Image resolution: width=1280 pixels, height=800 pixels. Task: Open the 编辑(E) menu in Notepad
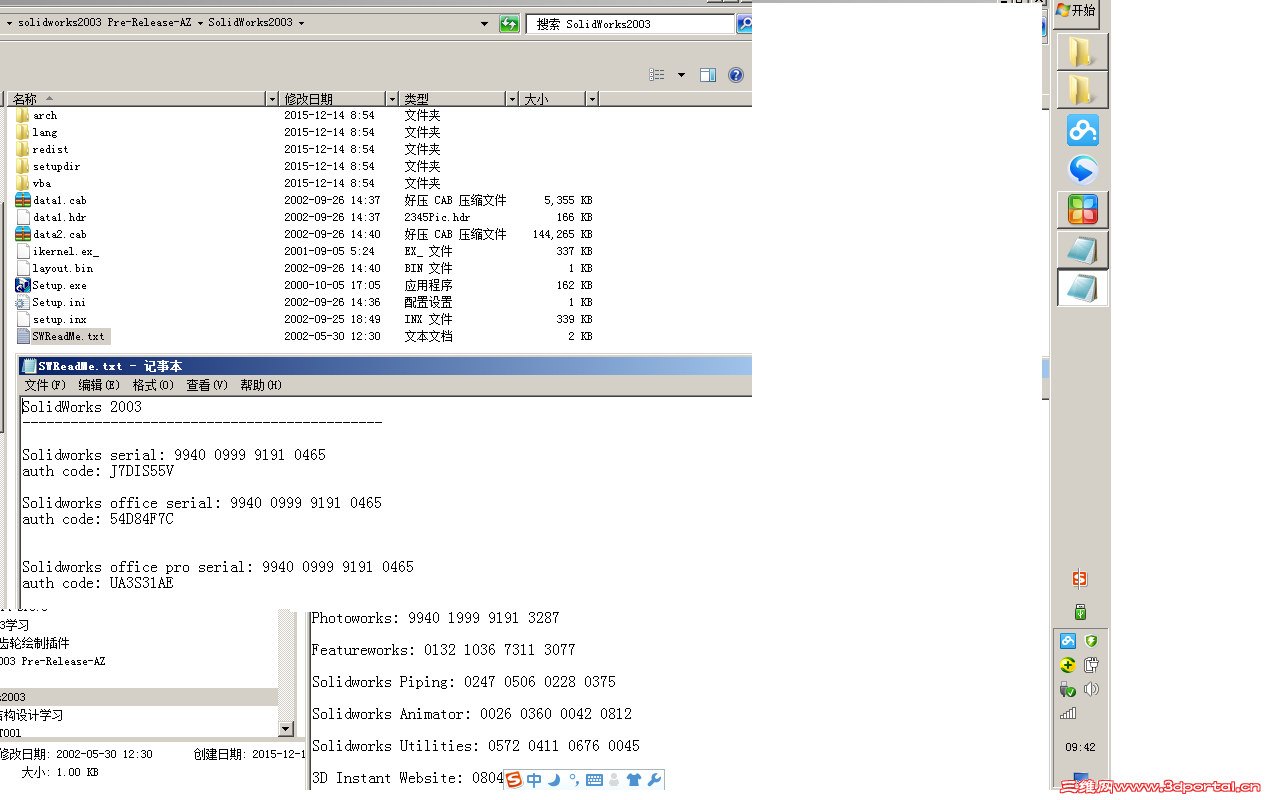[x=99, y=385]
